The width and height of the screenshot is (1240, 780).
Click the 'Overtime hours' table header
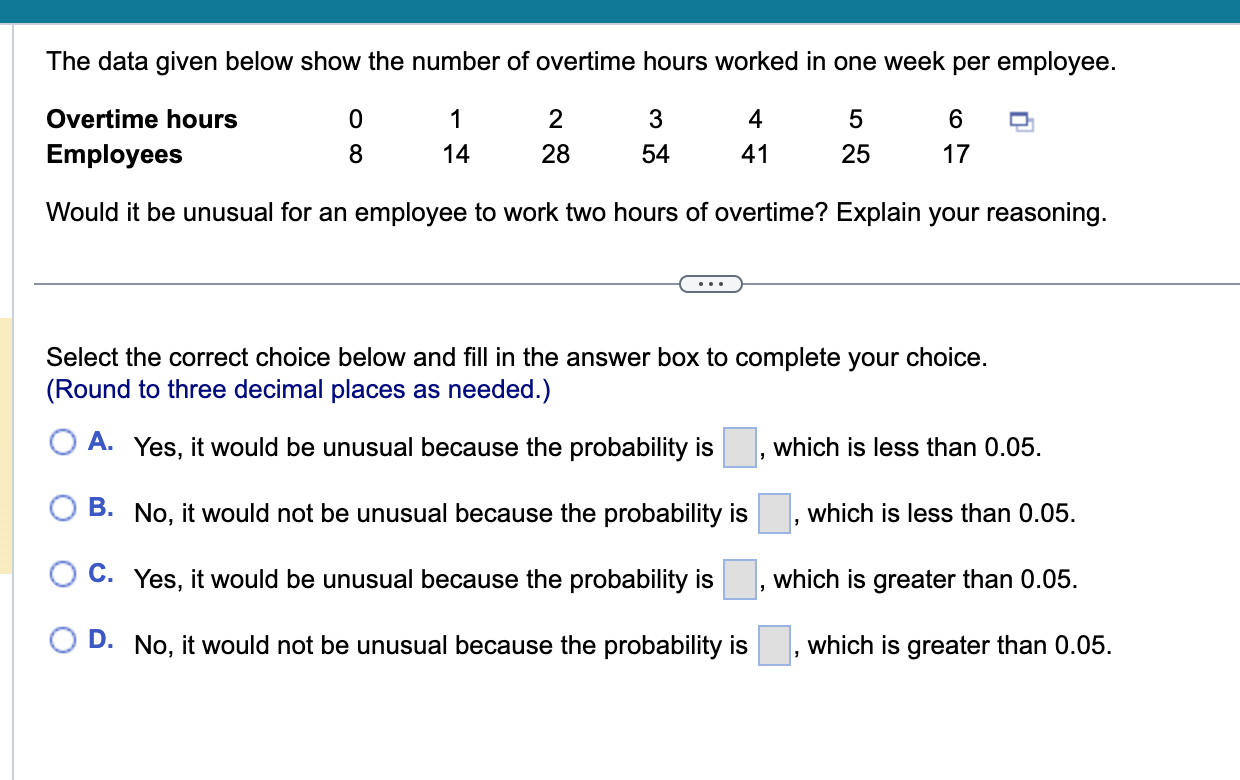[141, 119]
